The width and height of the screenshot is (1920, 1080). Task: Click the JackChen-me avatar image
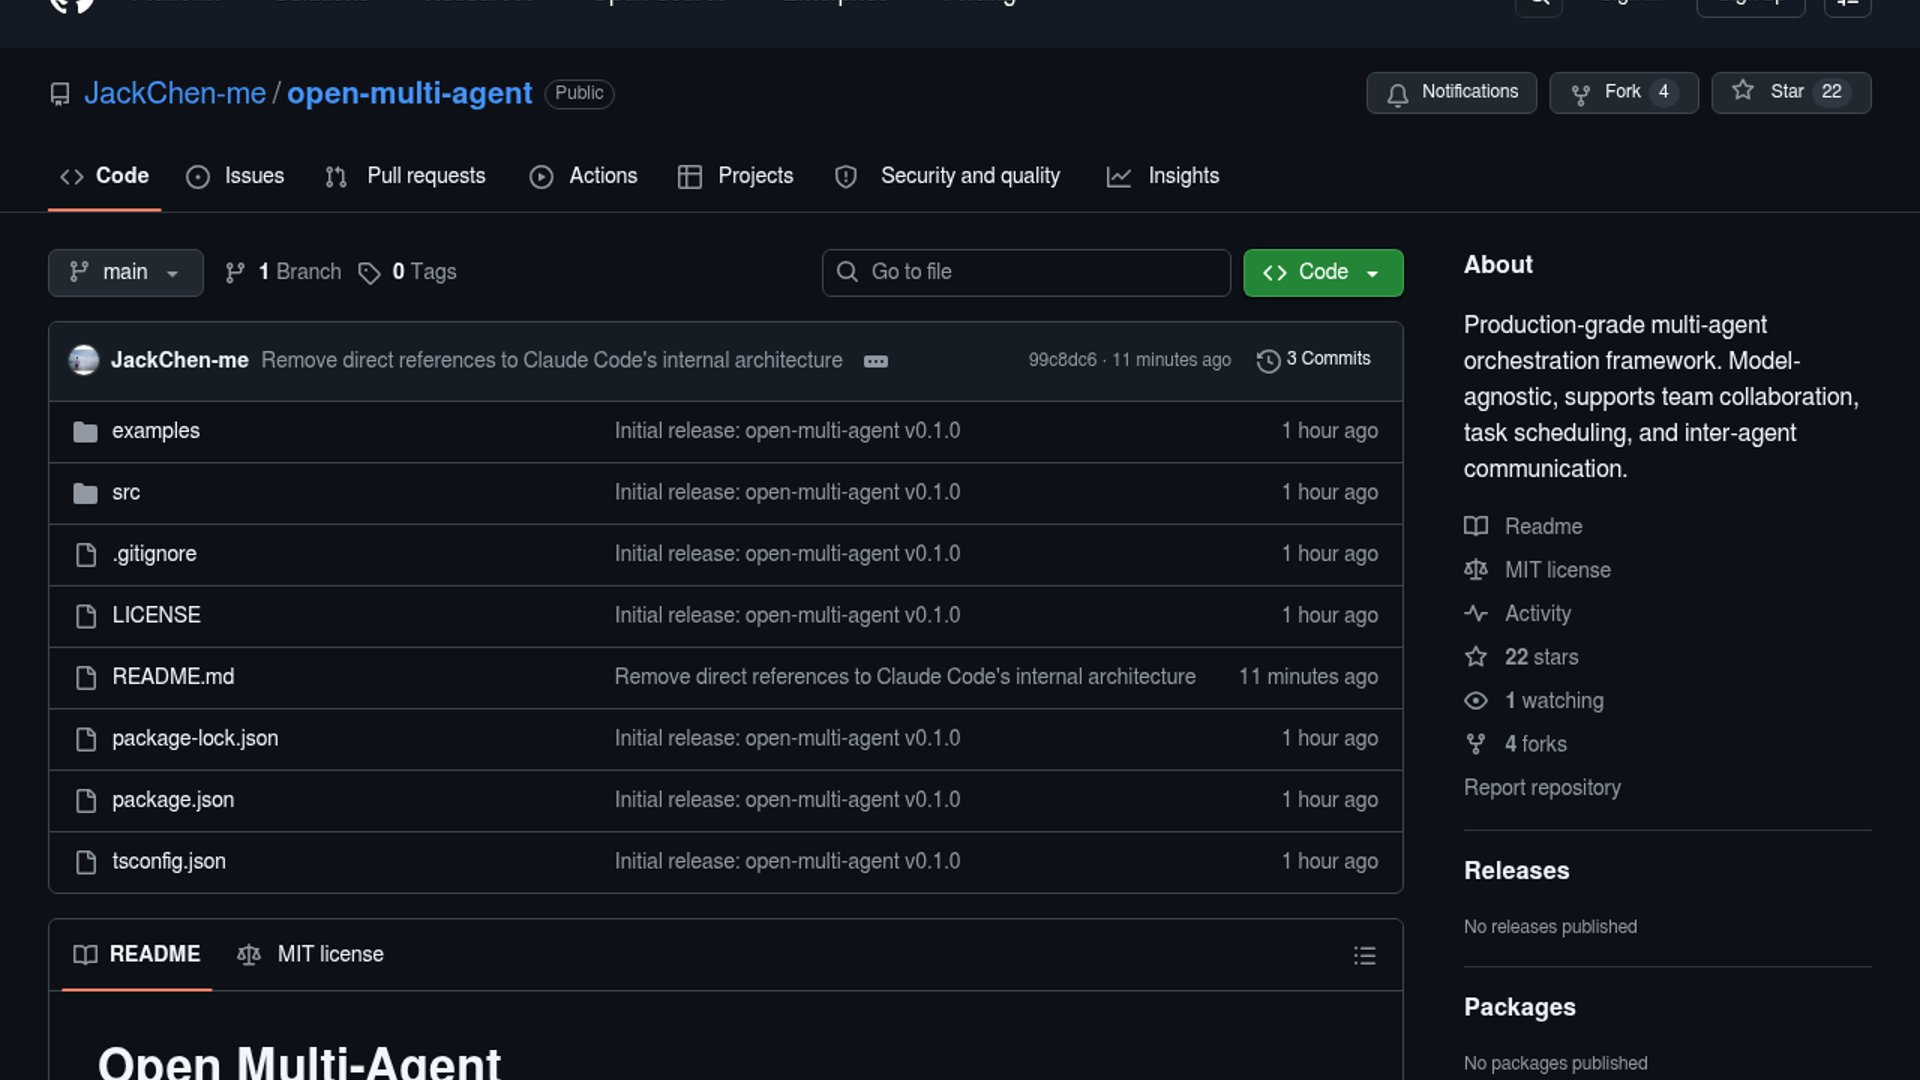point(84,360)
